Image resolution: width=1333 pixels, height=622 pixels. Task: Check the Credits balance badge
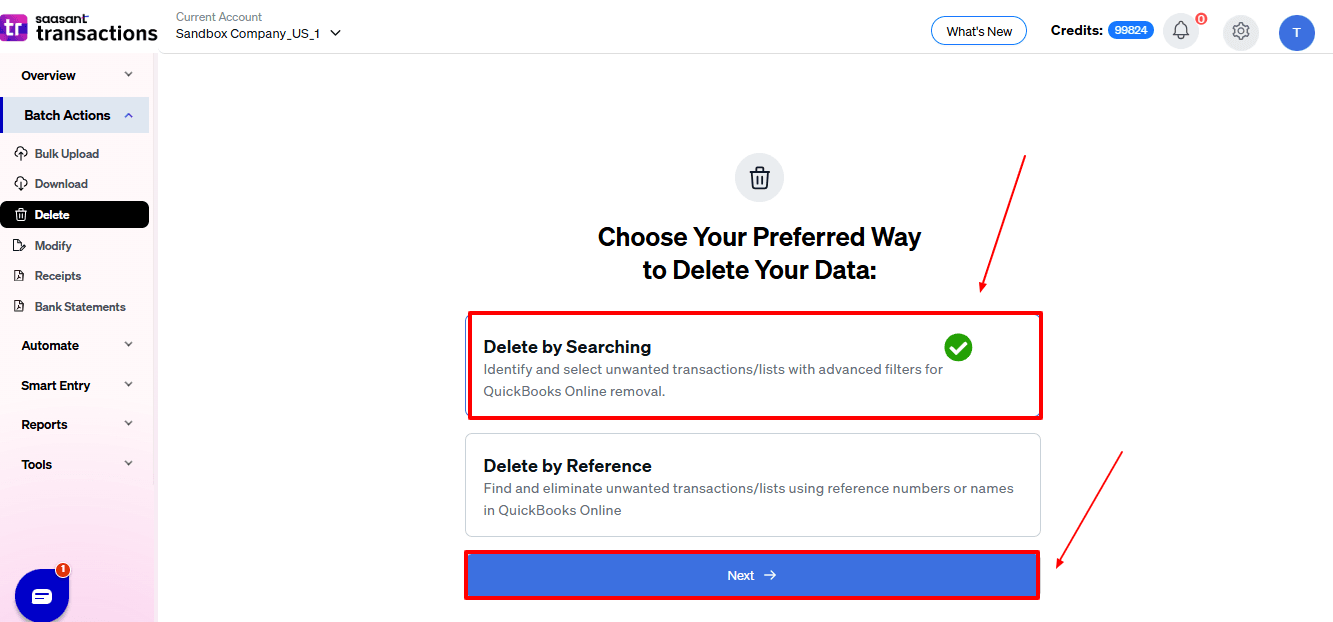pos(1131,29)
